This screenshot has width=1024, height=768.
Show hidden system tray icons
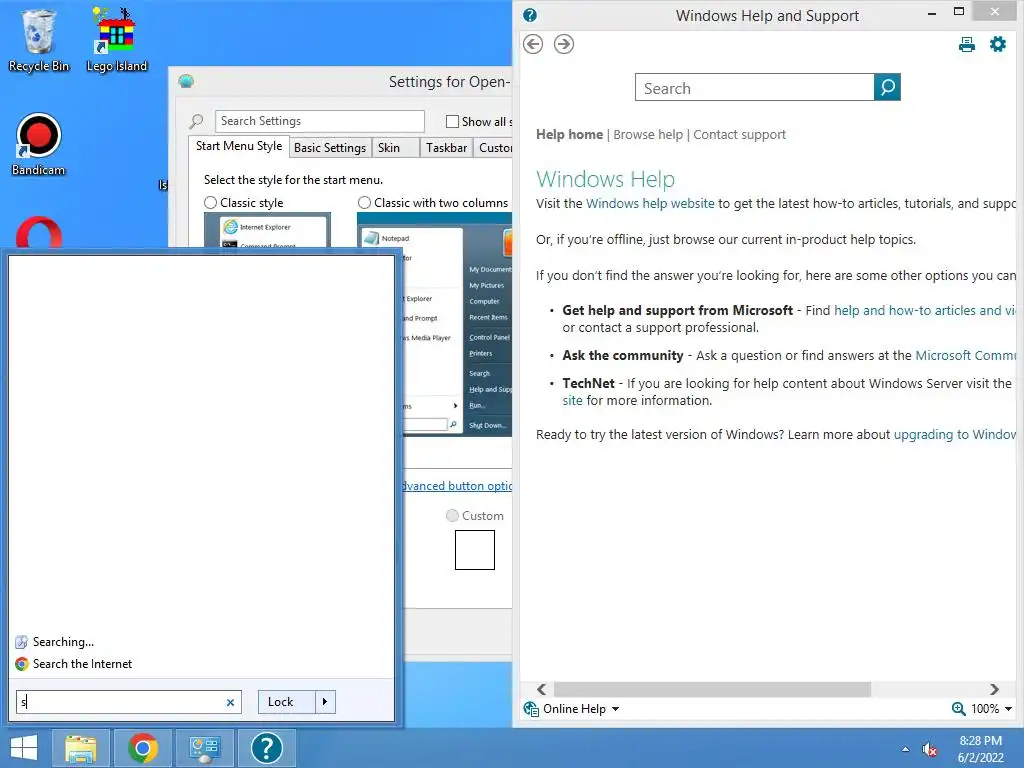click(x=905, y=749)
